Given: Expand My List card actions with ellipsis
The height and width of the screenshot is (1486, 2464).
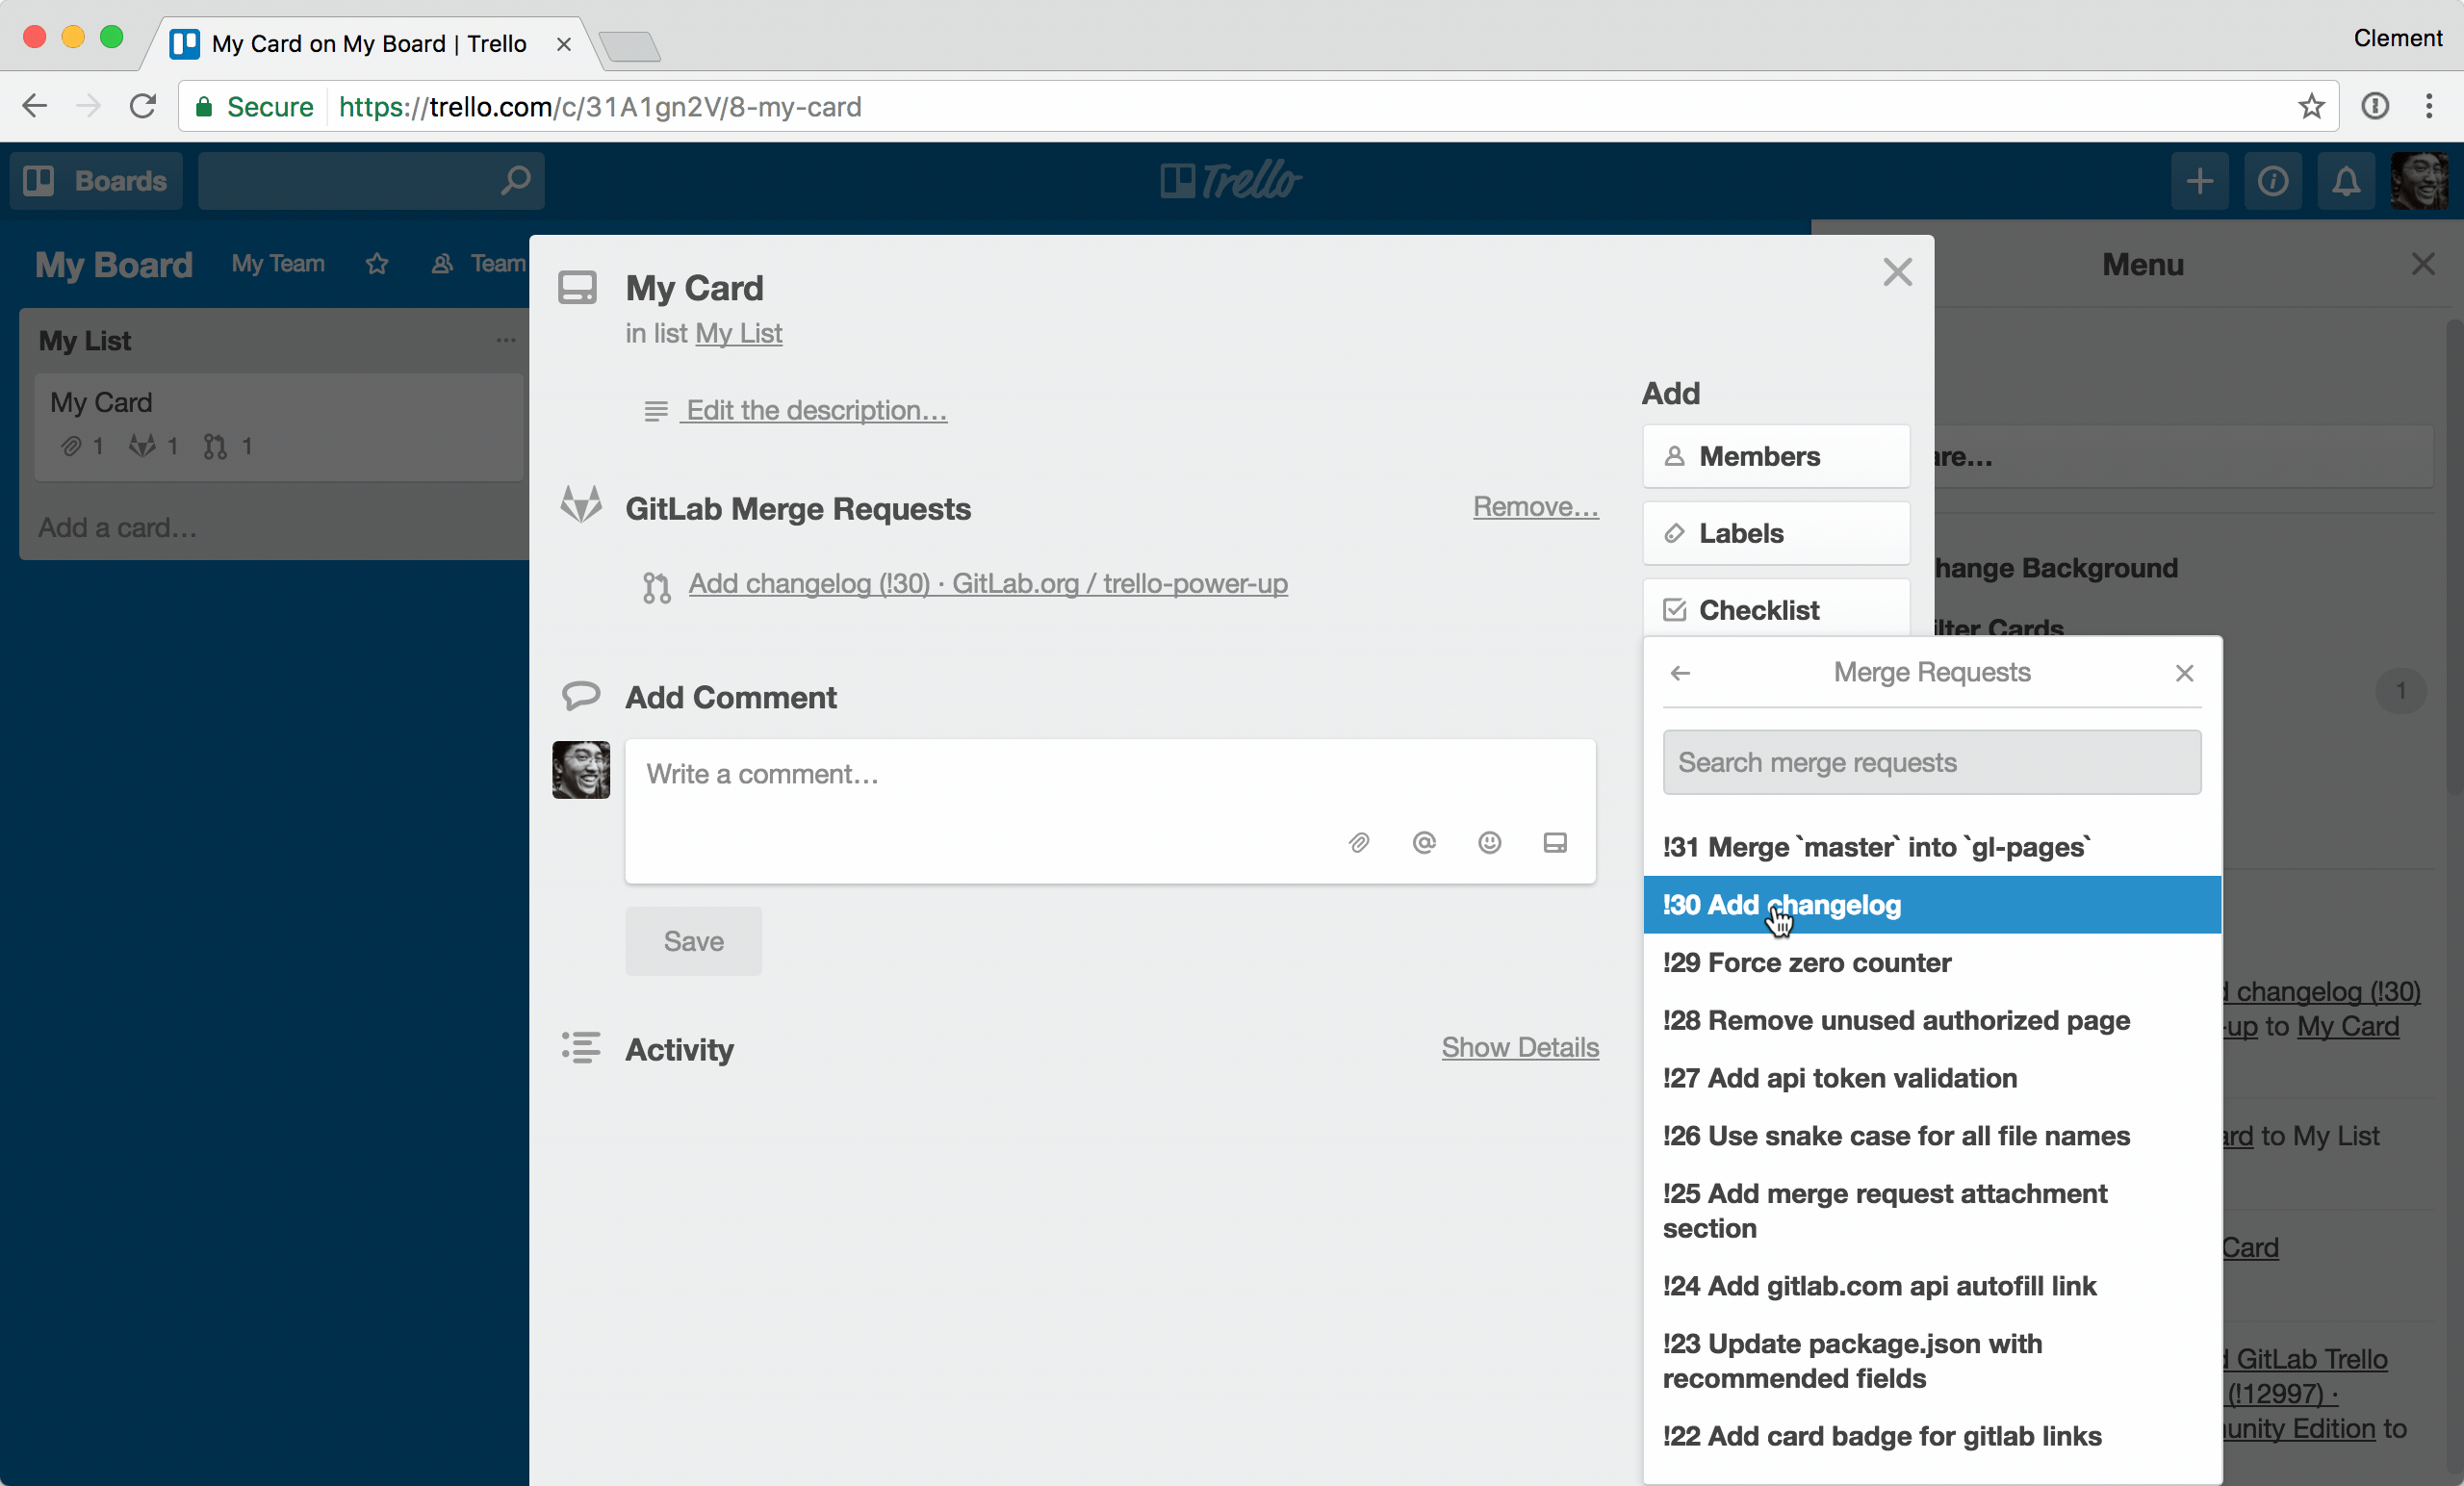Looking at the screenshot, I should [506, 340].
